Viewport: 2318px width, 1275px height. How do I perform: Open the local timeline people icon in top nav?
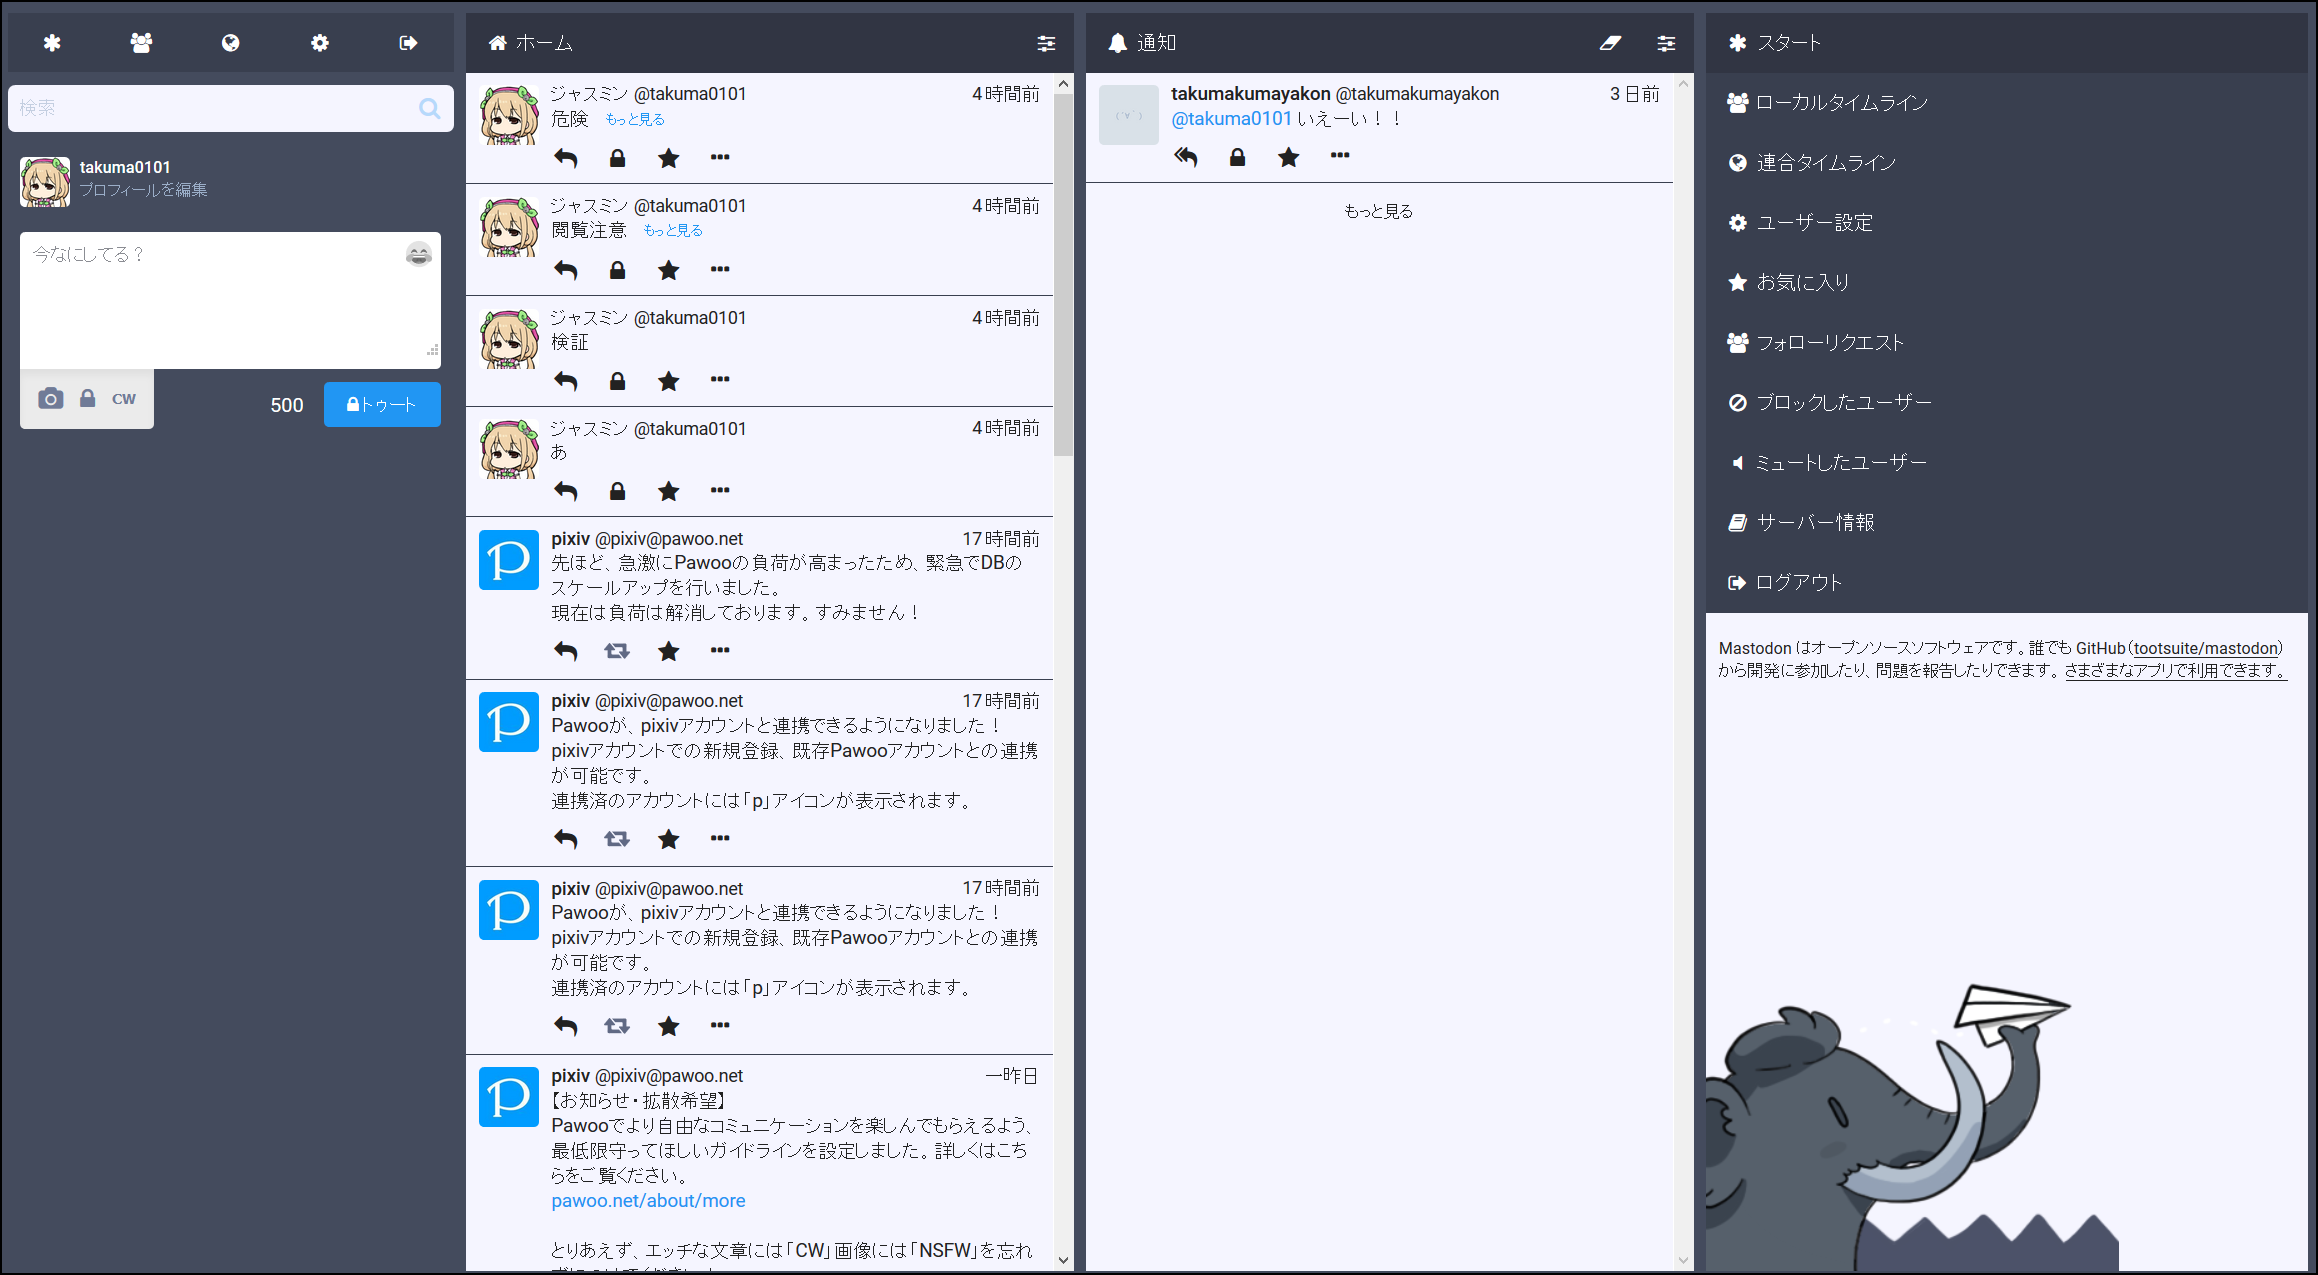pos(141,43)
